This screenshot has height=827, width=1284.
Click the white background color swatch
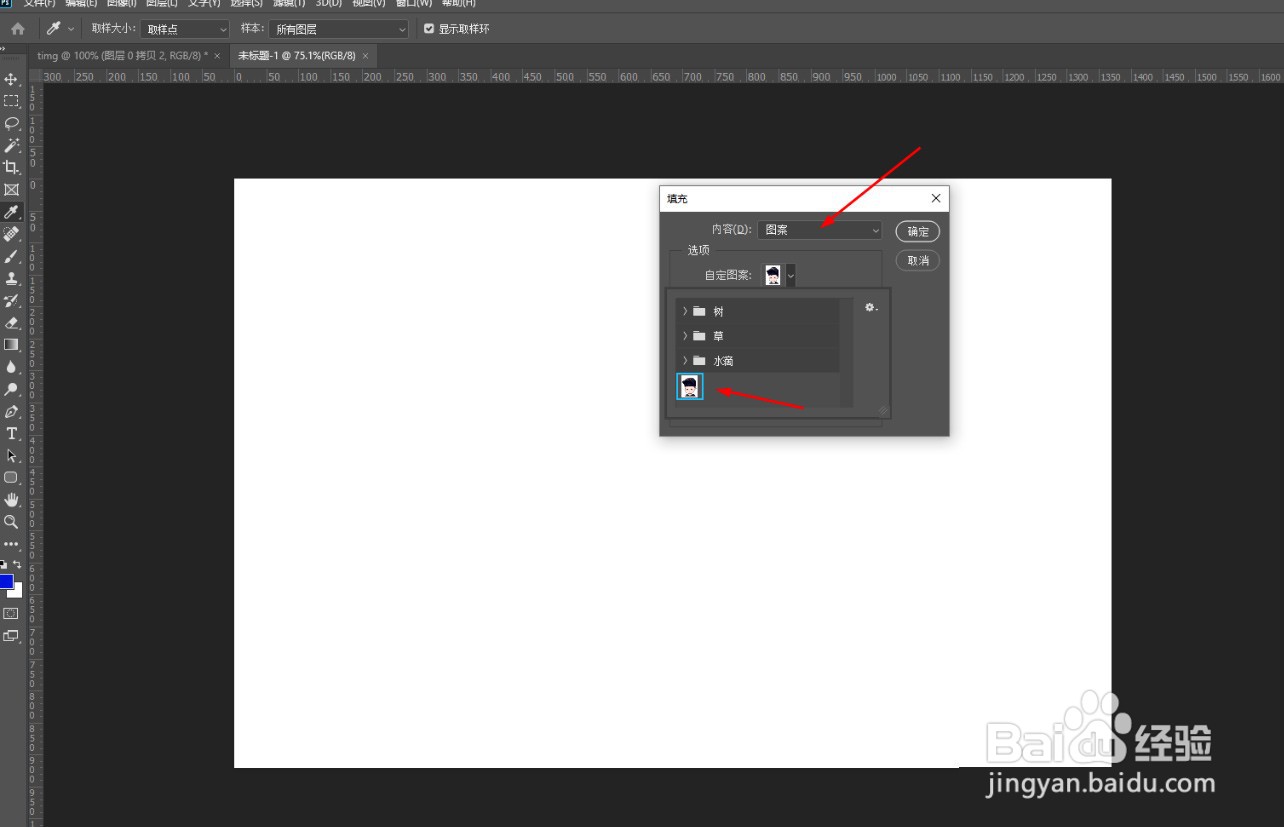[x=17, y=592]
